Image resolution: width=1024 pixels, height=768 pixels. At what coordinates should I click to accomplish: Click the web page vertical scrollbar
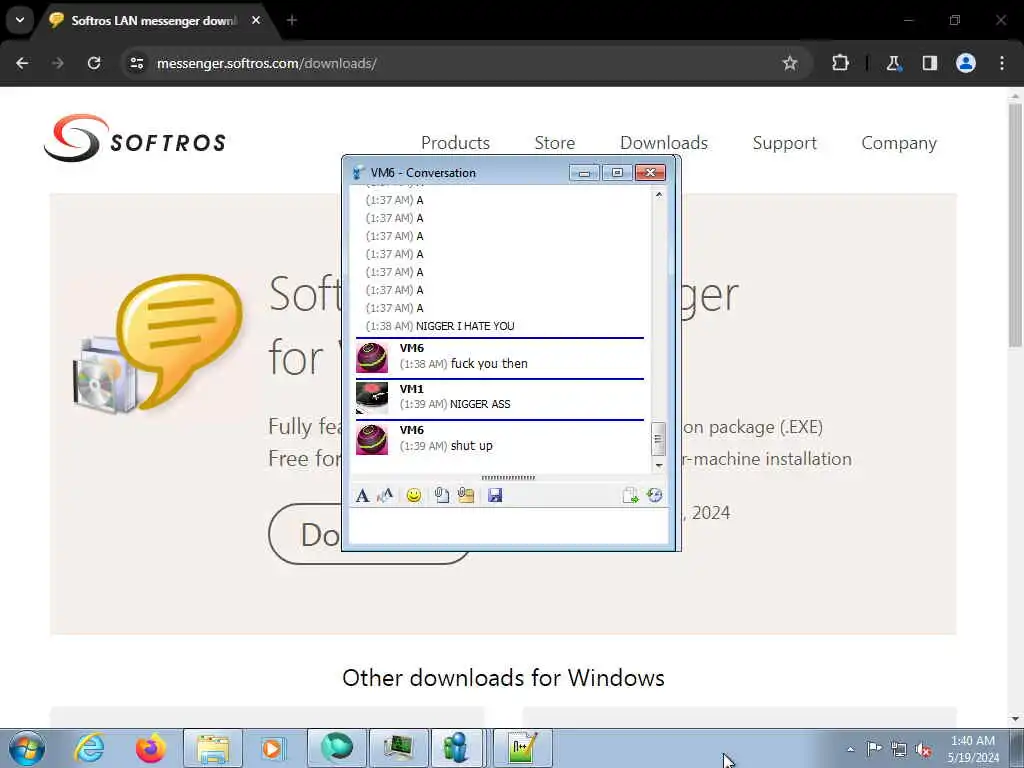point(1015,226)
